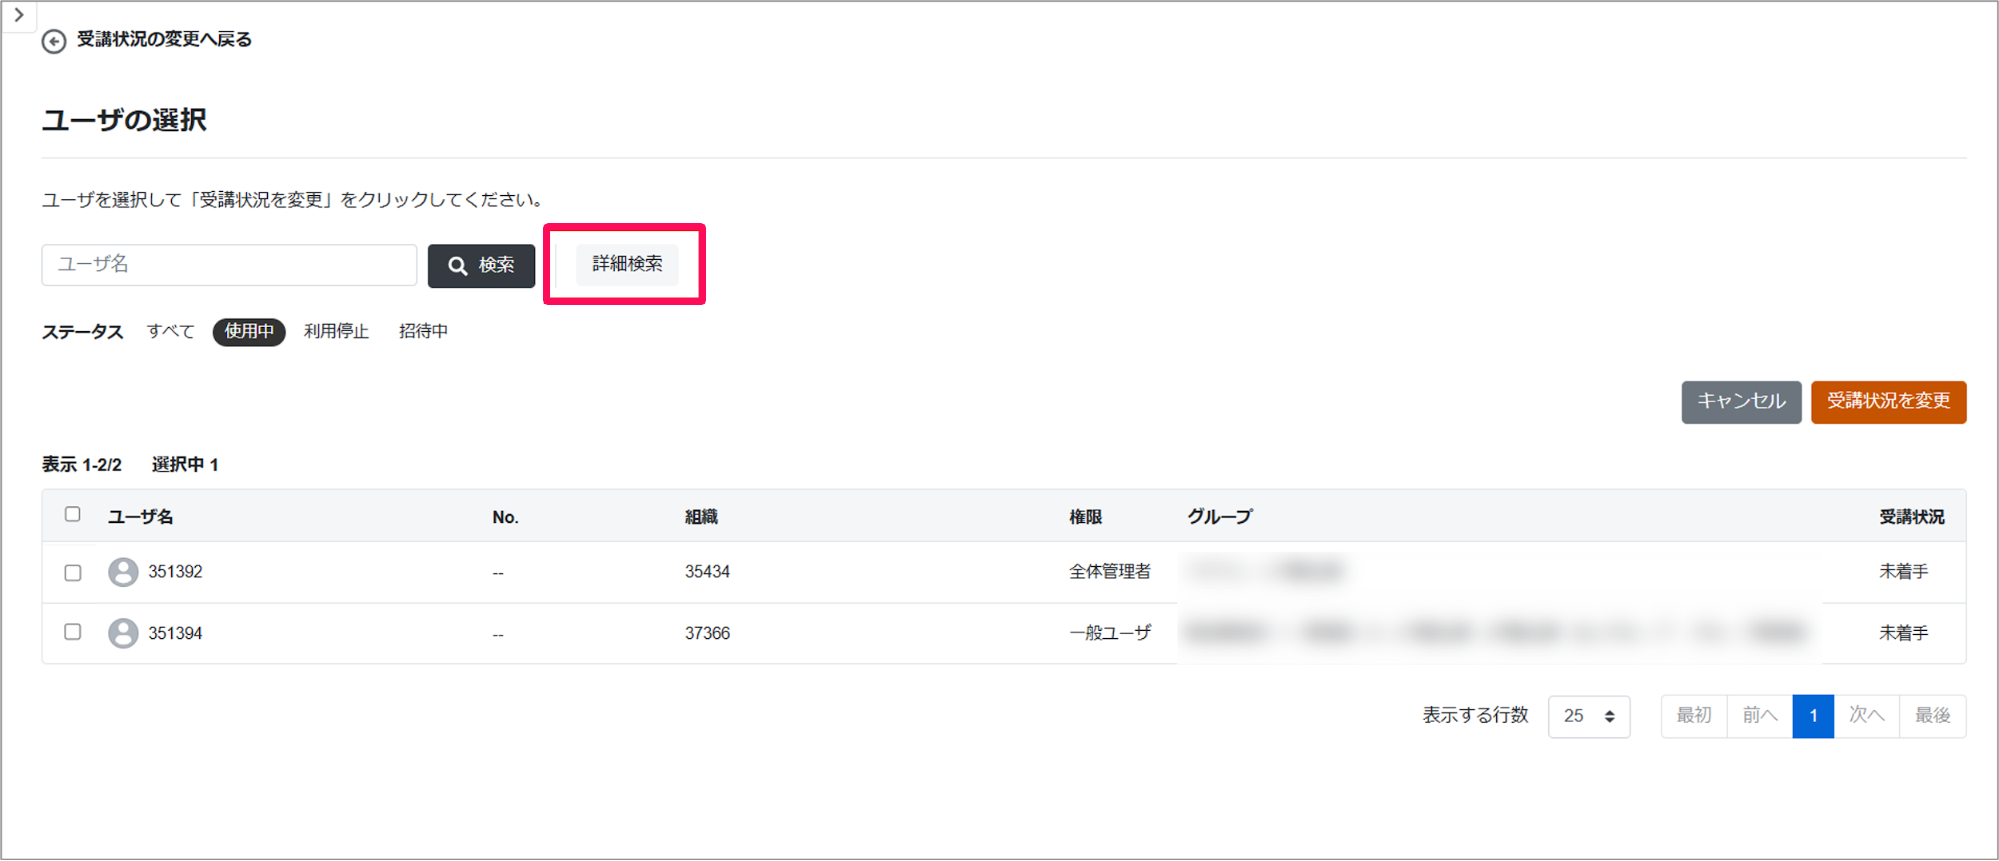Click organization value 37366
Screen dimensions: 1999x861
pyautogui.click(x=707, y=634)
